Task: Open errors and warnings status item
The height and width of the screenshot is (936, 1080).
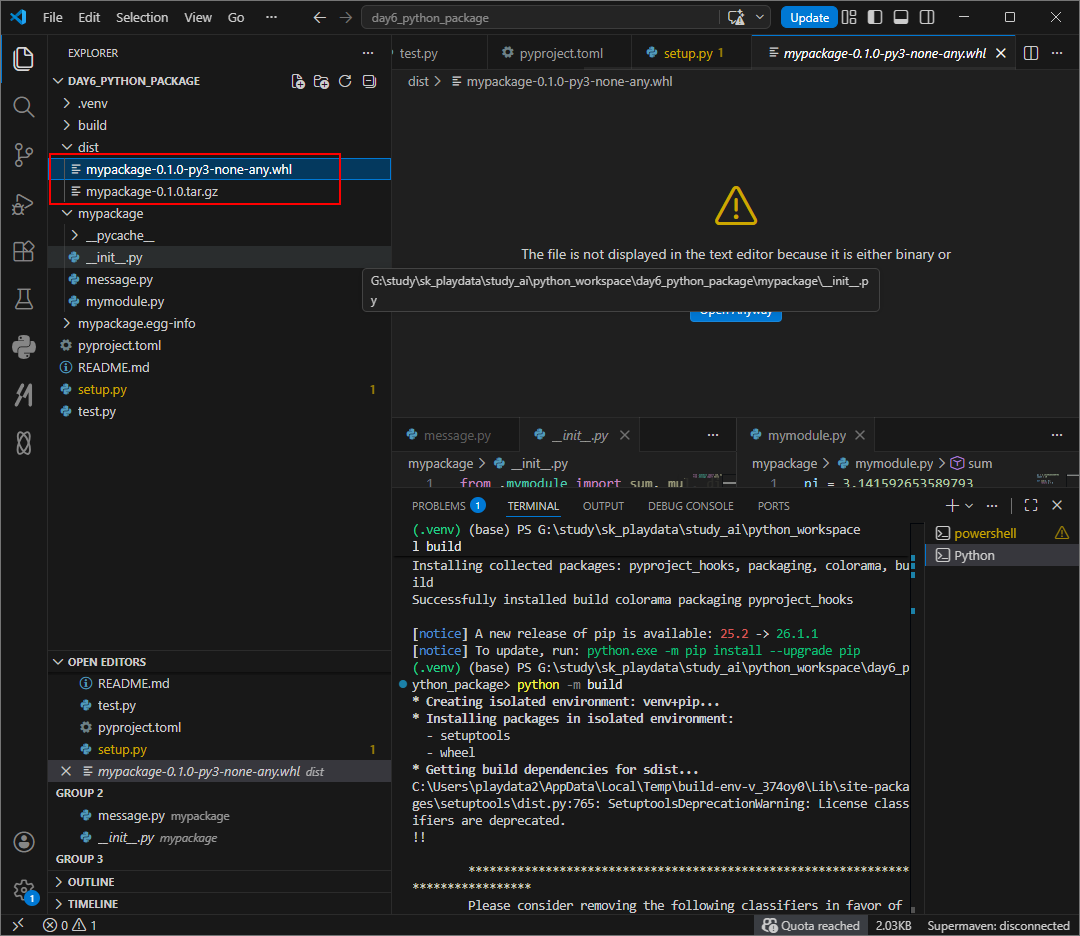Action: 70,925
